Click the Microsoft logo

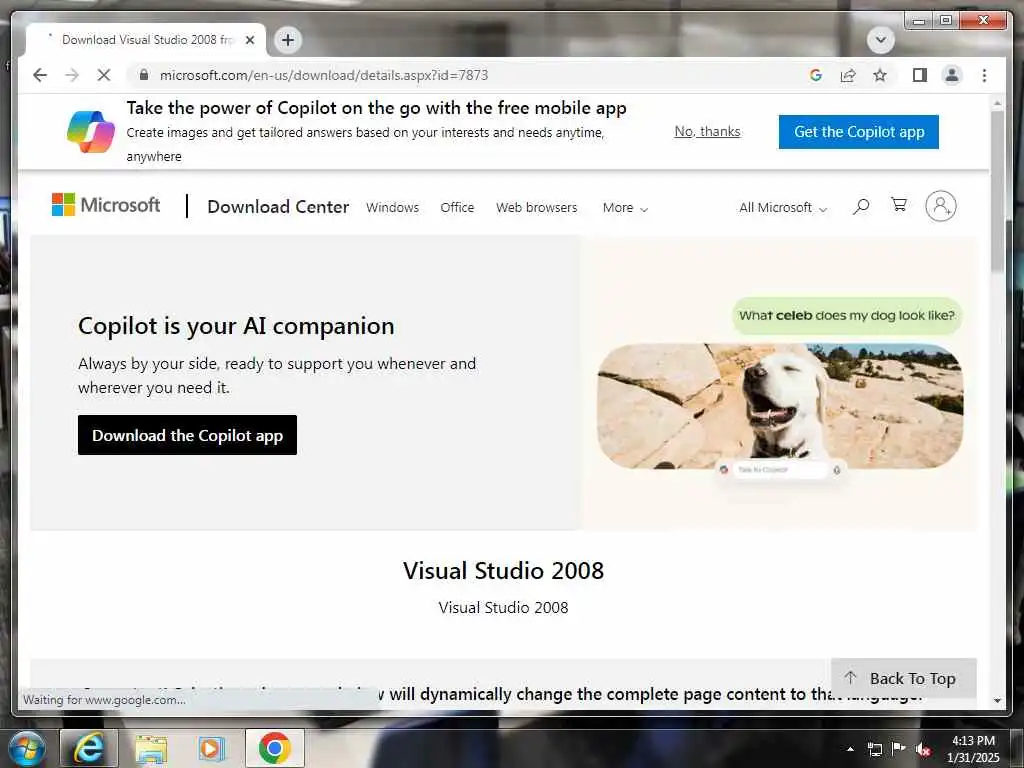click(106, 204)
